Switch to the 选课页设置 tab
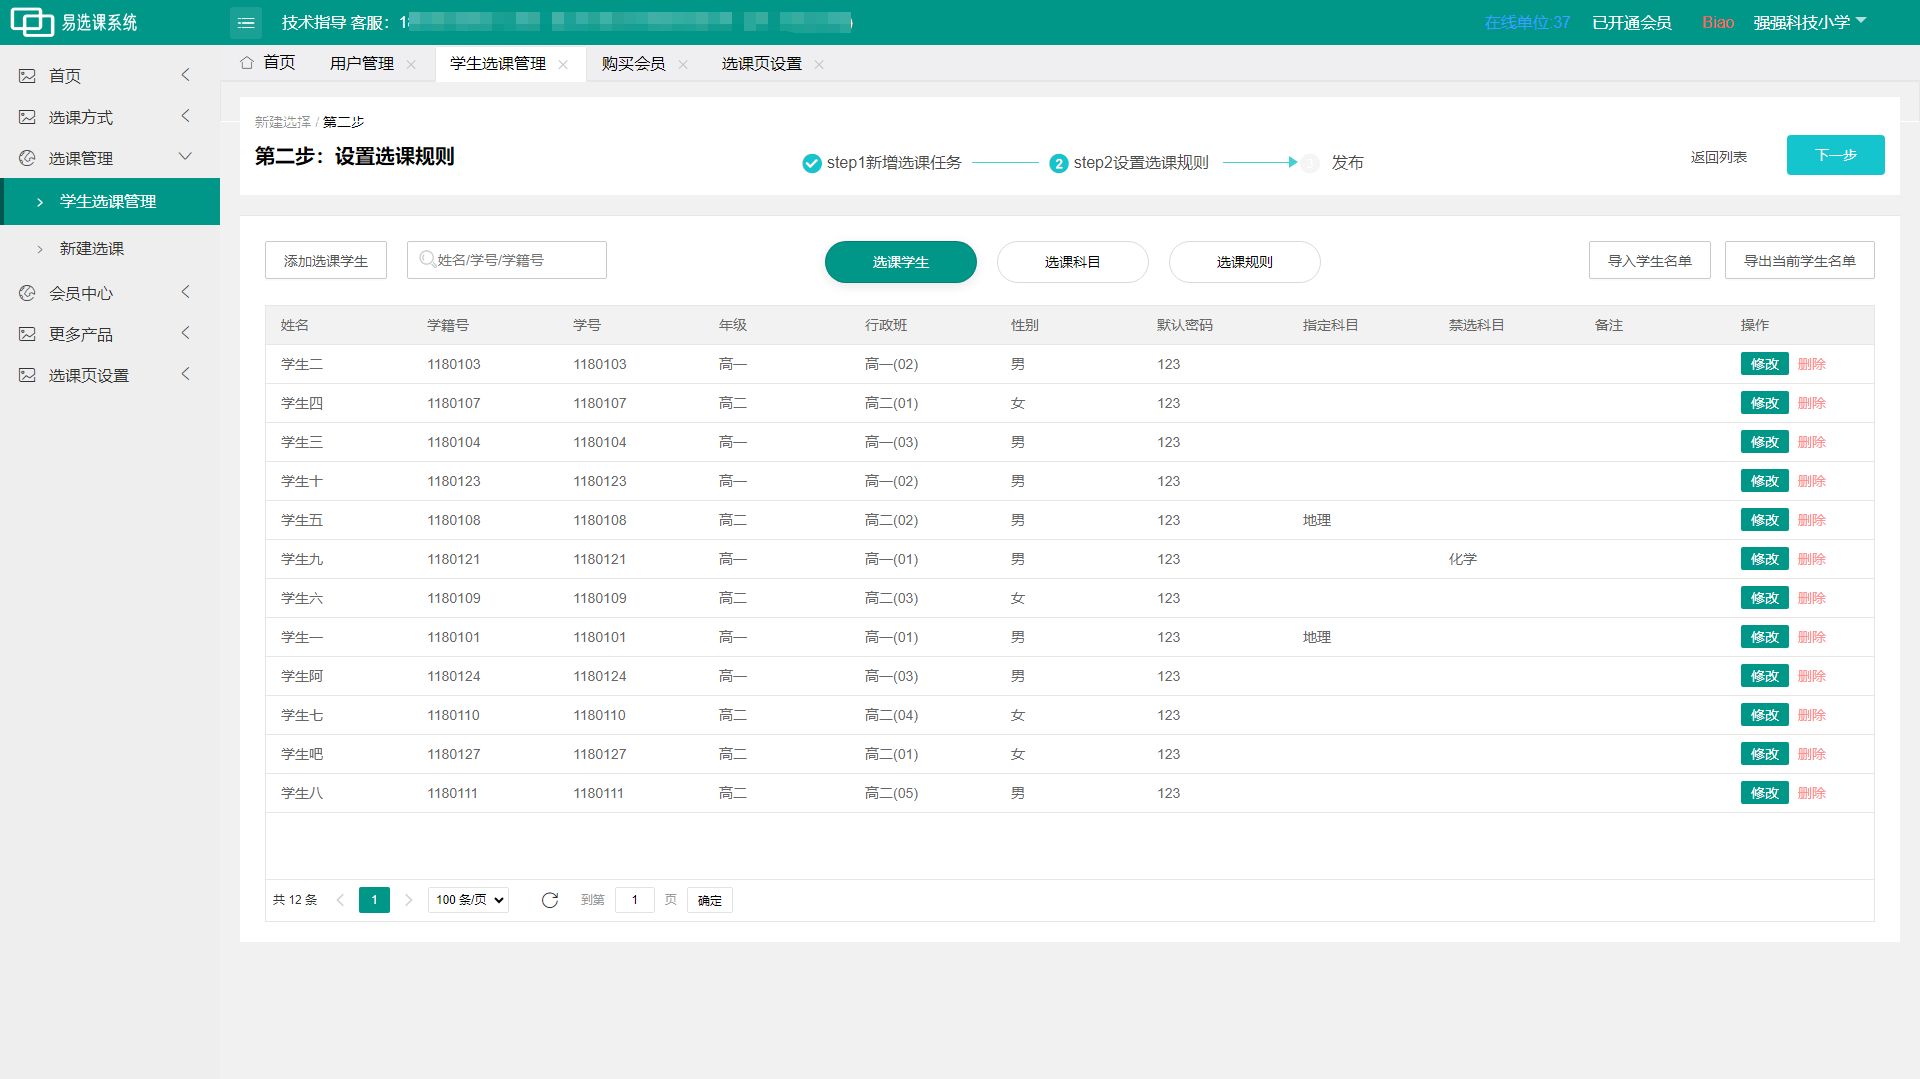The image size is (1920, 1079). pyautogui.click(x=761, y=64)
